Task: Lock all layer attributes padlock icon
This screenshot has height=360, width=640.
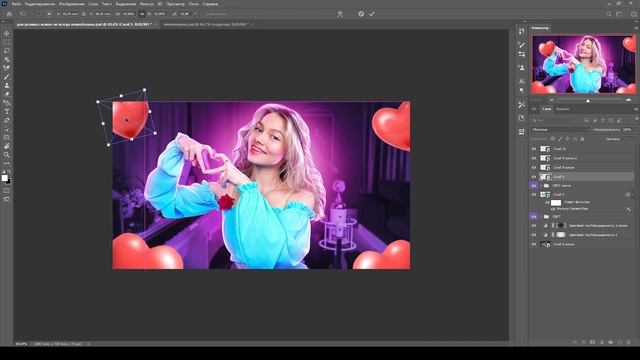Action: [x=582, y=139]
